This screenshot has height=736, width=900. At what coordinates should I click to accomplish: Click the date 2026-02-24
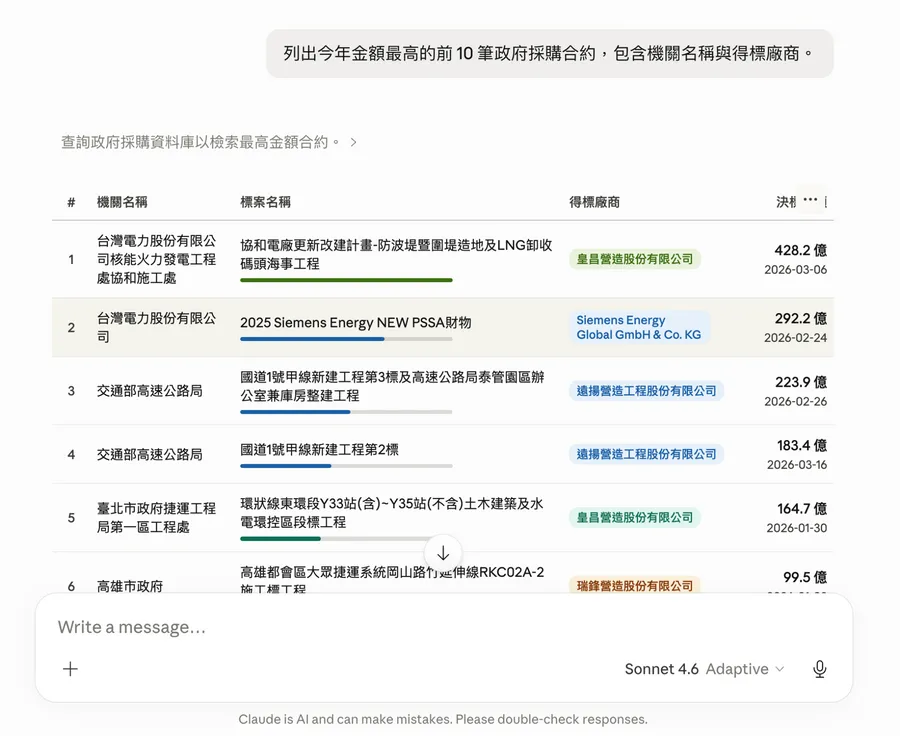pyautogui.click(x=796, y=338)
